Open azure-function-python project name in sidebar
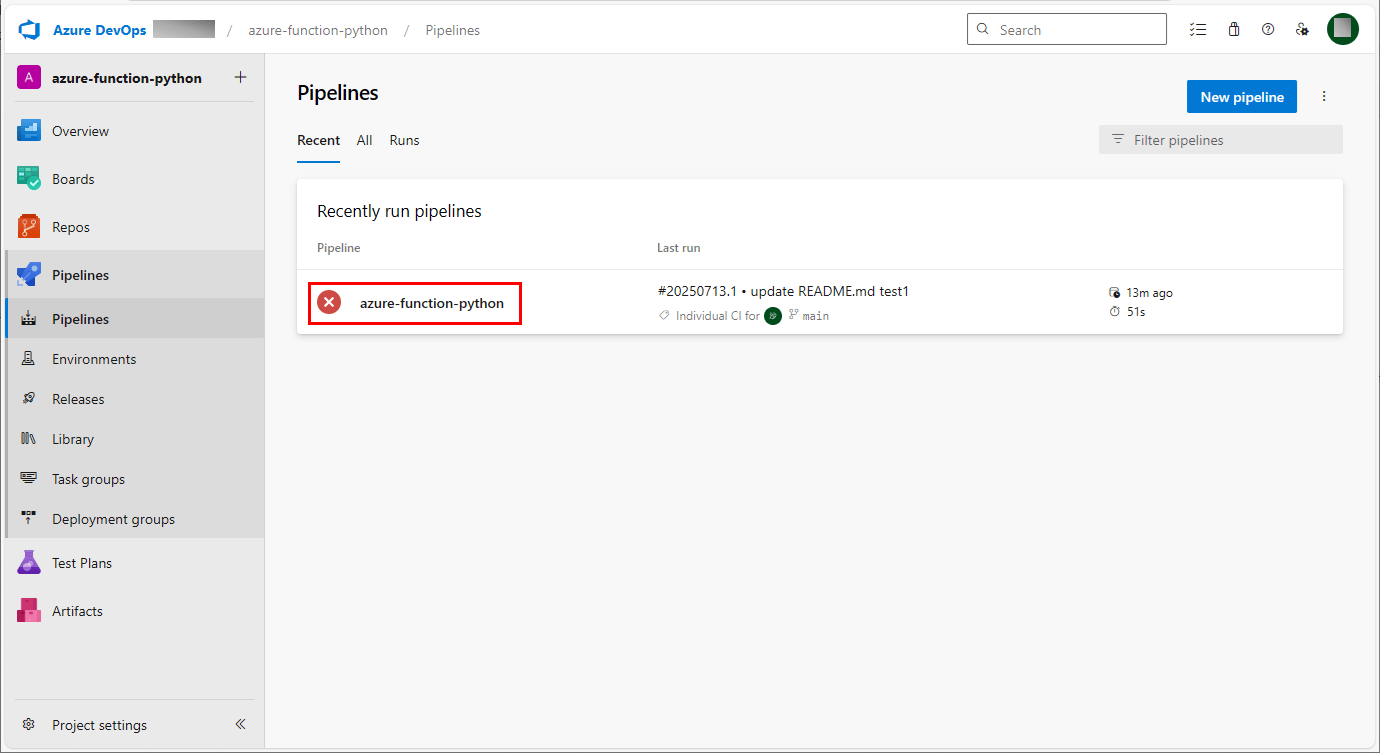 coord(127,78)
